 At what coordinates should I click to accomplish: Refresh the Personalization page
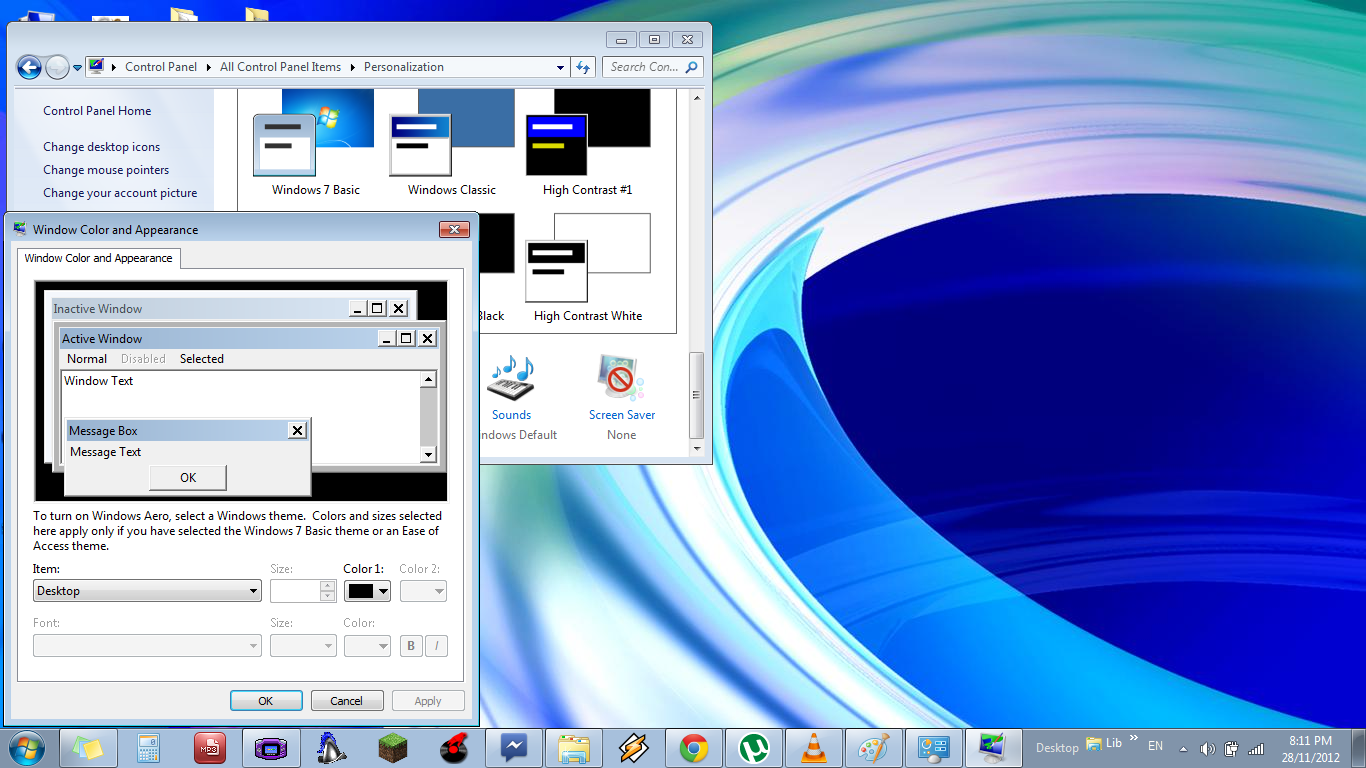(584, 67)
